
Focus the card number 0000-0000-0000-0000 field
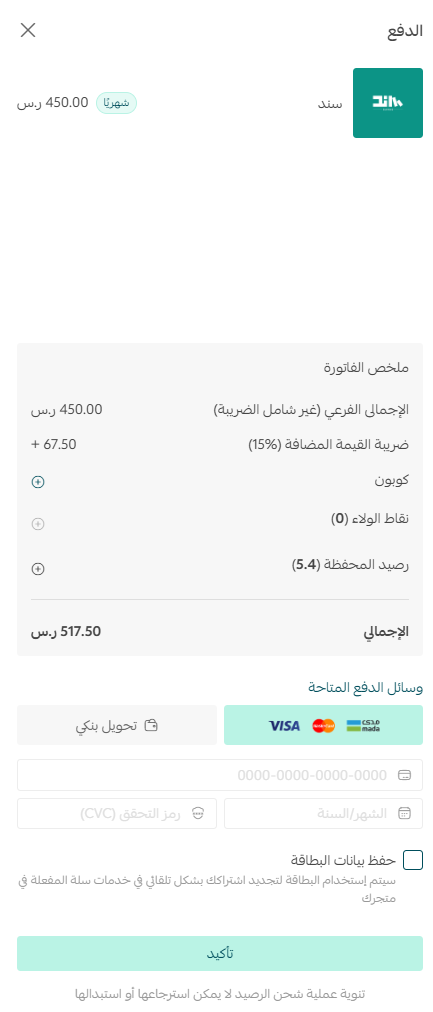pos(220,775)
